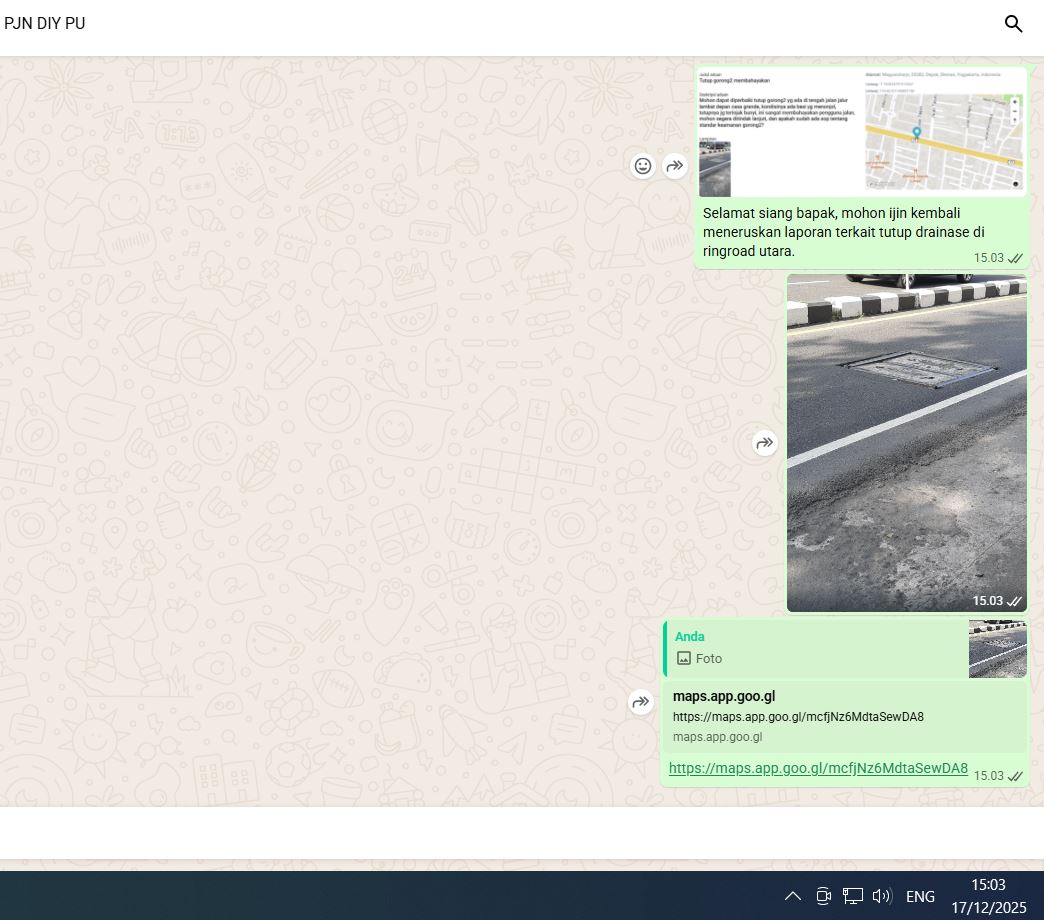Click small thumbnail in quoted reply
This screenshot has width=1044, height=920.
(997, 649)
